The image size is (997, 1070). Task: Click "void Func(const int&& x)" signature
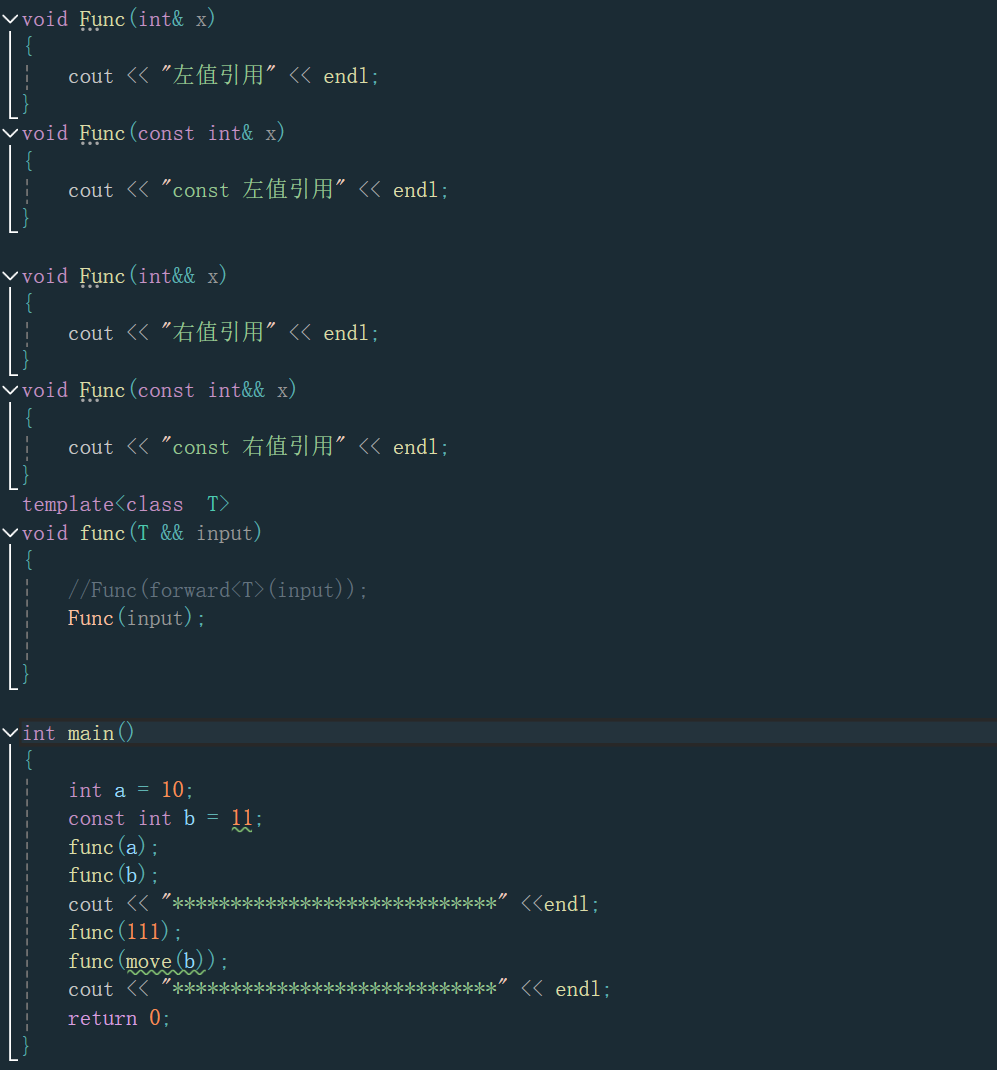pos(159,390)
